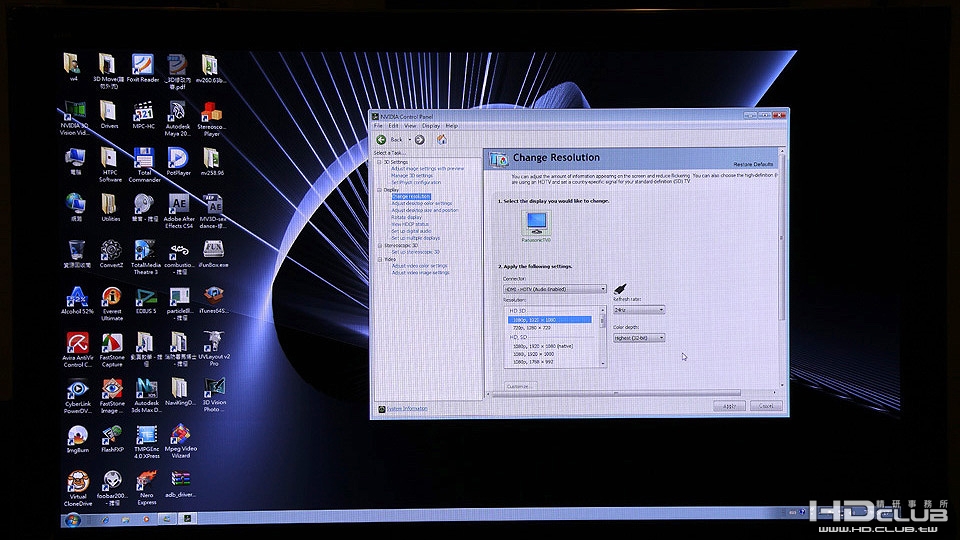Launch TMPGEnc 4.0 XPress shortcut
Viewport: 960px width, 540px height.
coord(147,442)
